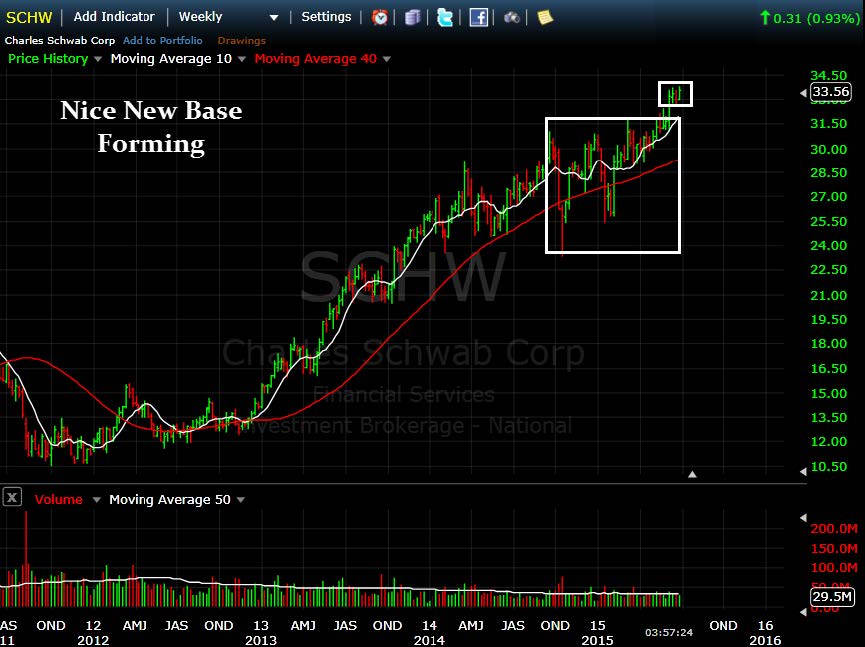Click the 200.0M volume axis label
This screenshot has height=647, width=865.
coord(834,528)
